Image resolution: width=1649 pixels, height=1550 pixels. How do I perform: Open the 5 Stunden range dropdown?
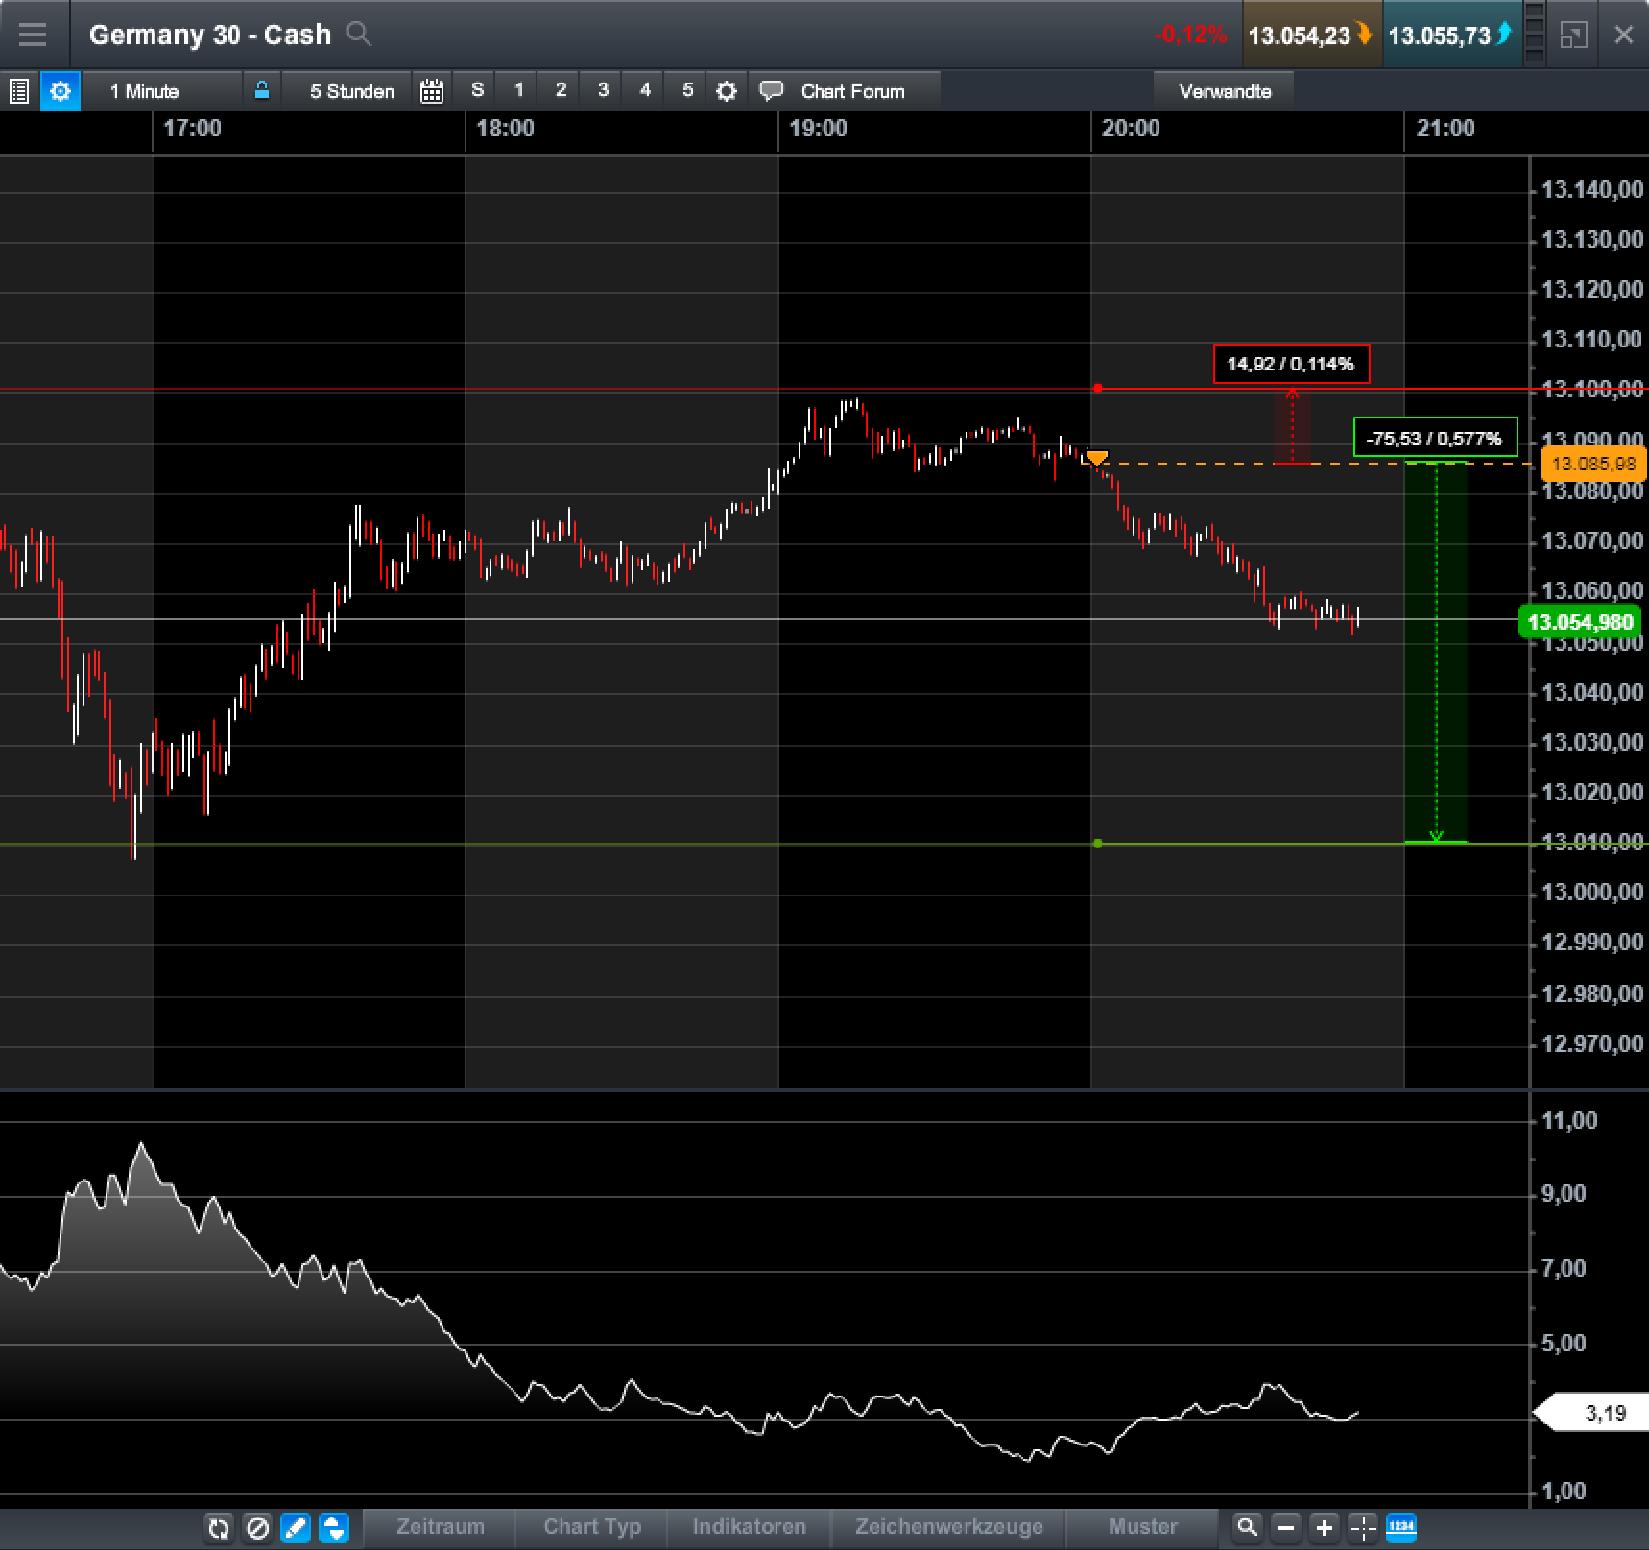pyautogui.click(x=350, y=91)
